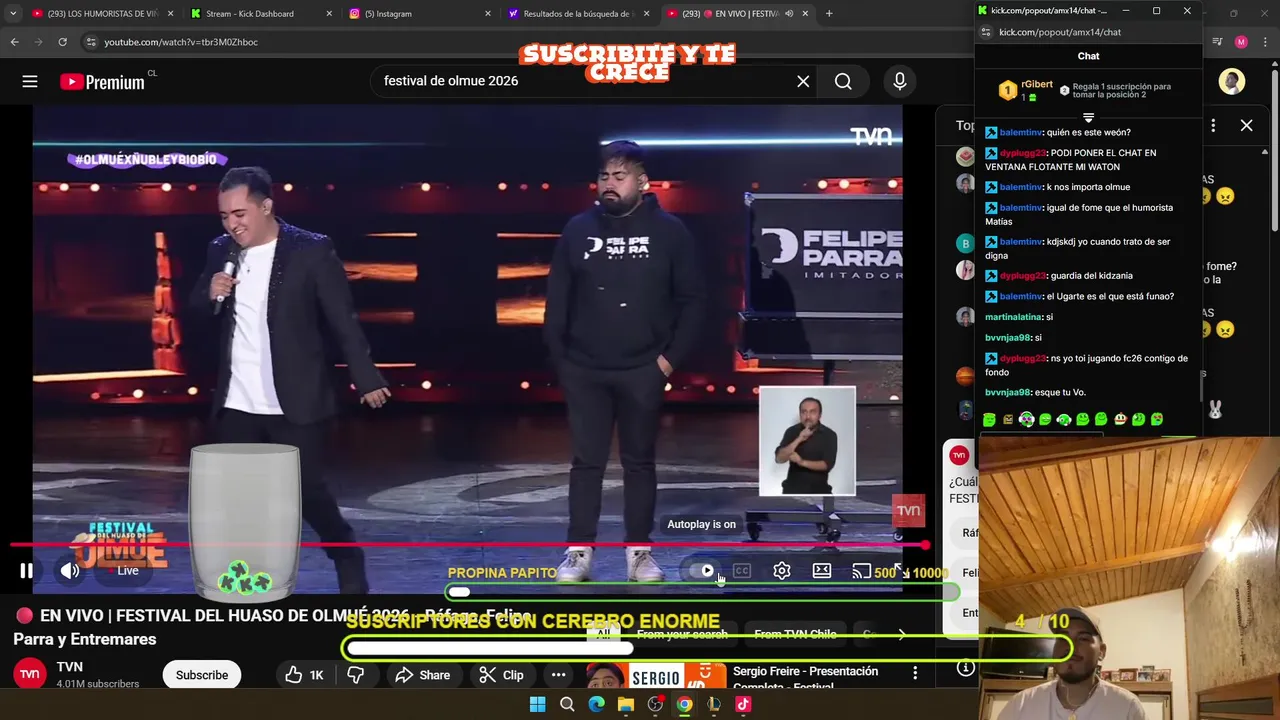Open balemtinv's 'quién es este weón?' username

click(x=1022, y=132)
